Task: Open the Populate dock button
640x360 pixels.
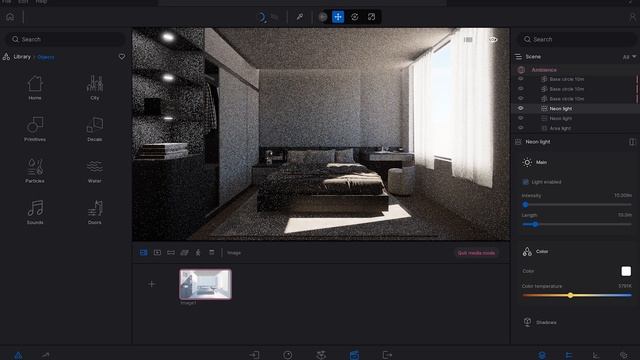Action: 321,355
